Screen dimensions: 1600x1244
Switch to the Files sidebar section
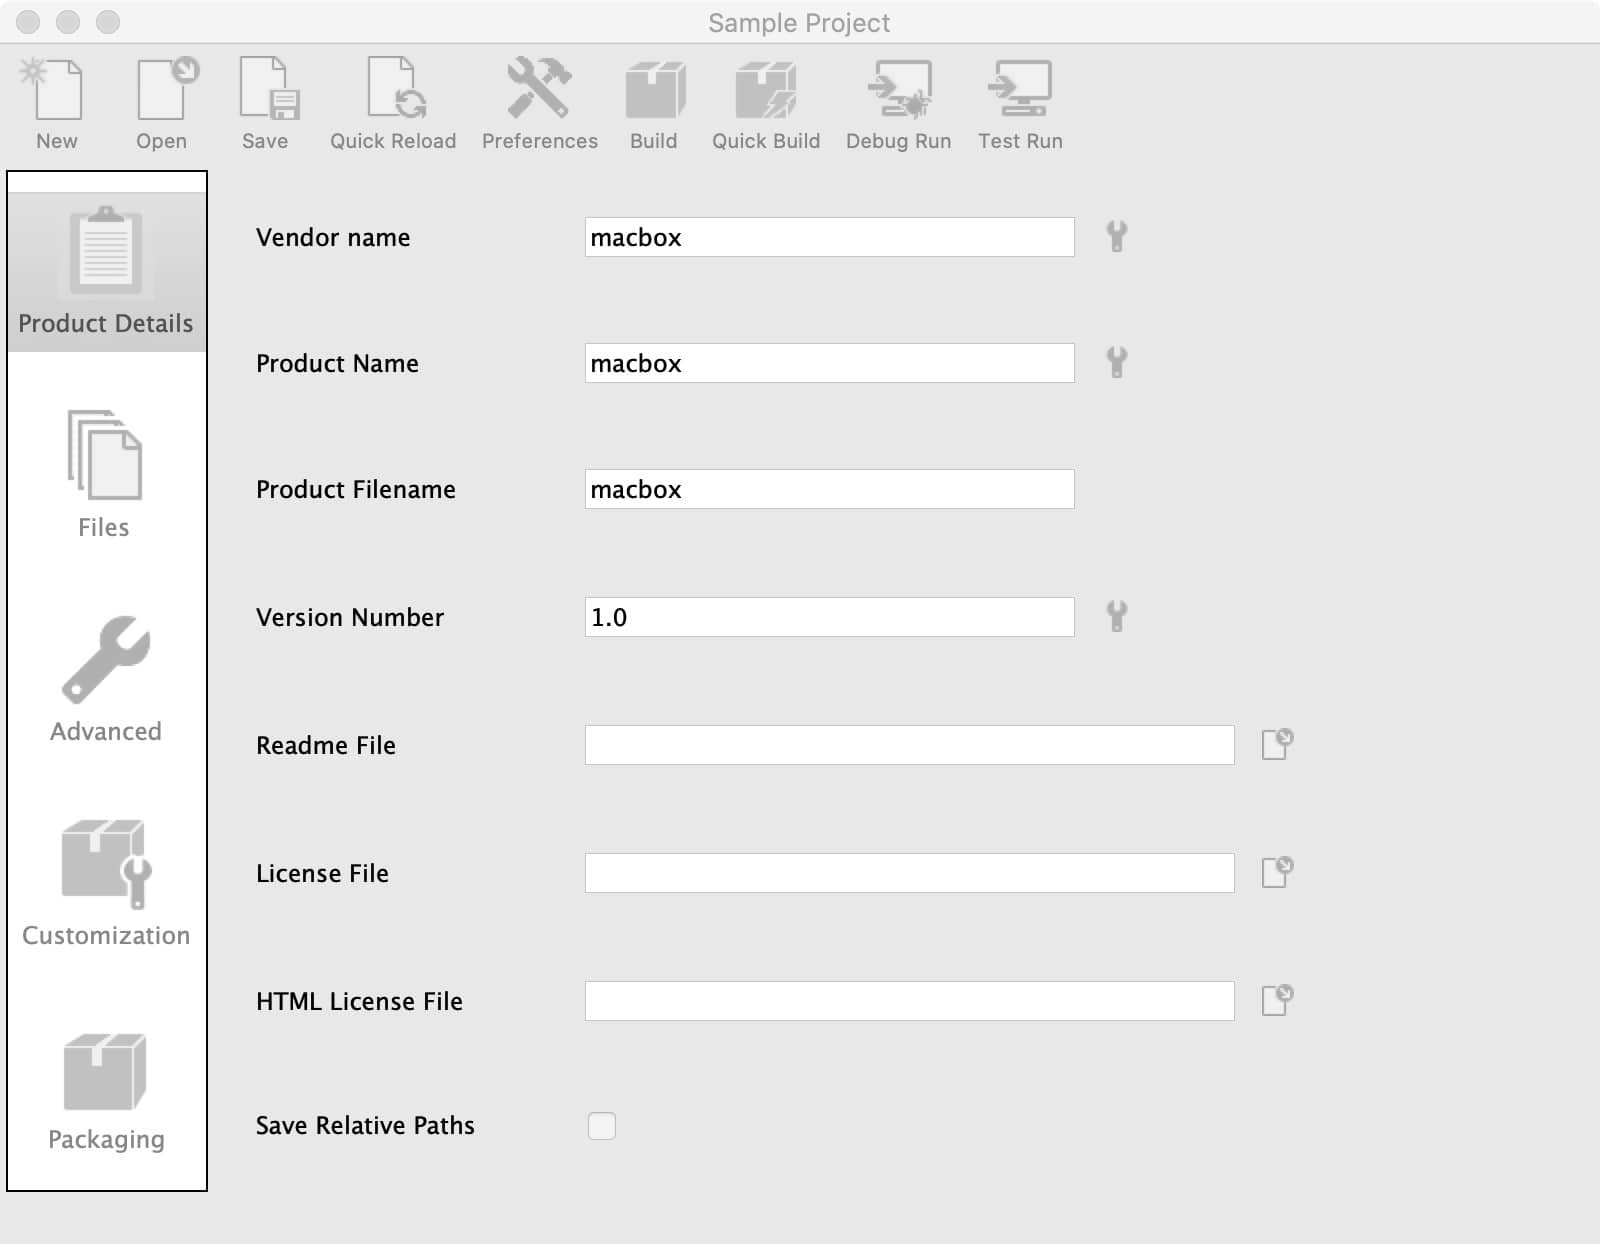coord(104,475)
